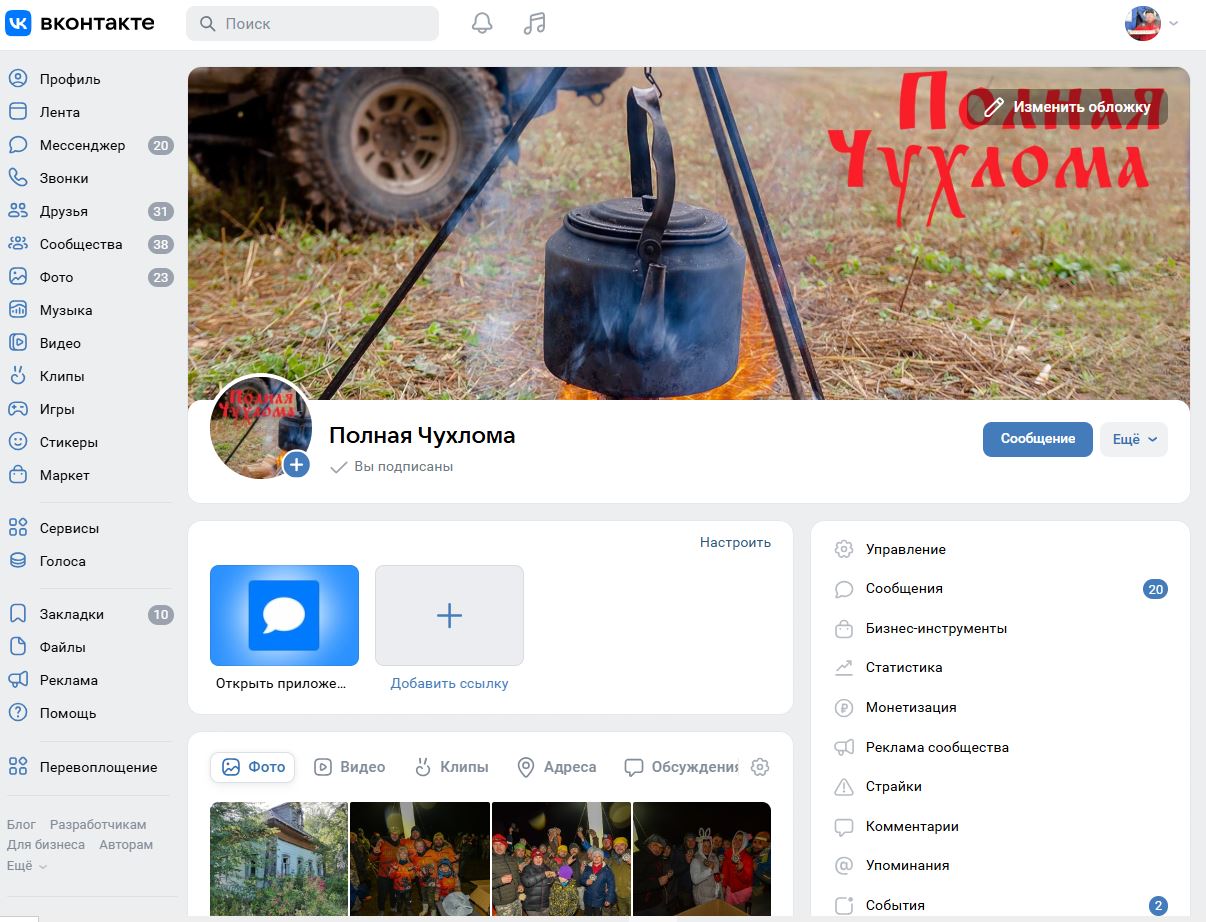Click the music note icon in header
The height and width of the screenshot is (922, 1206).
click(535, 24)
